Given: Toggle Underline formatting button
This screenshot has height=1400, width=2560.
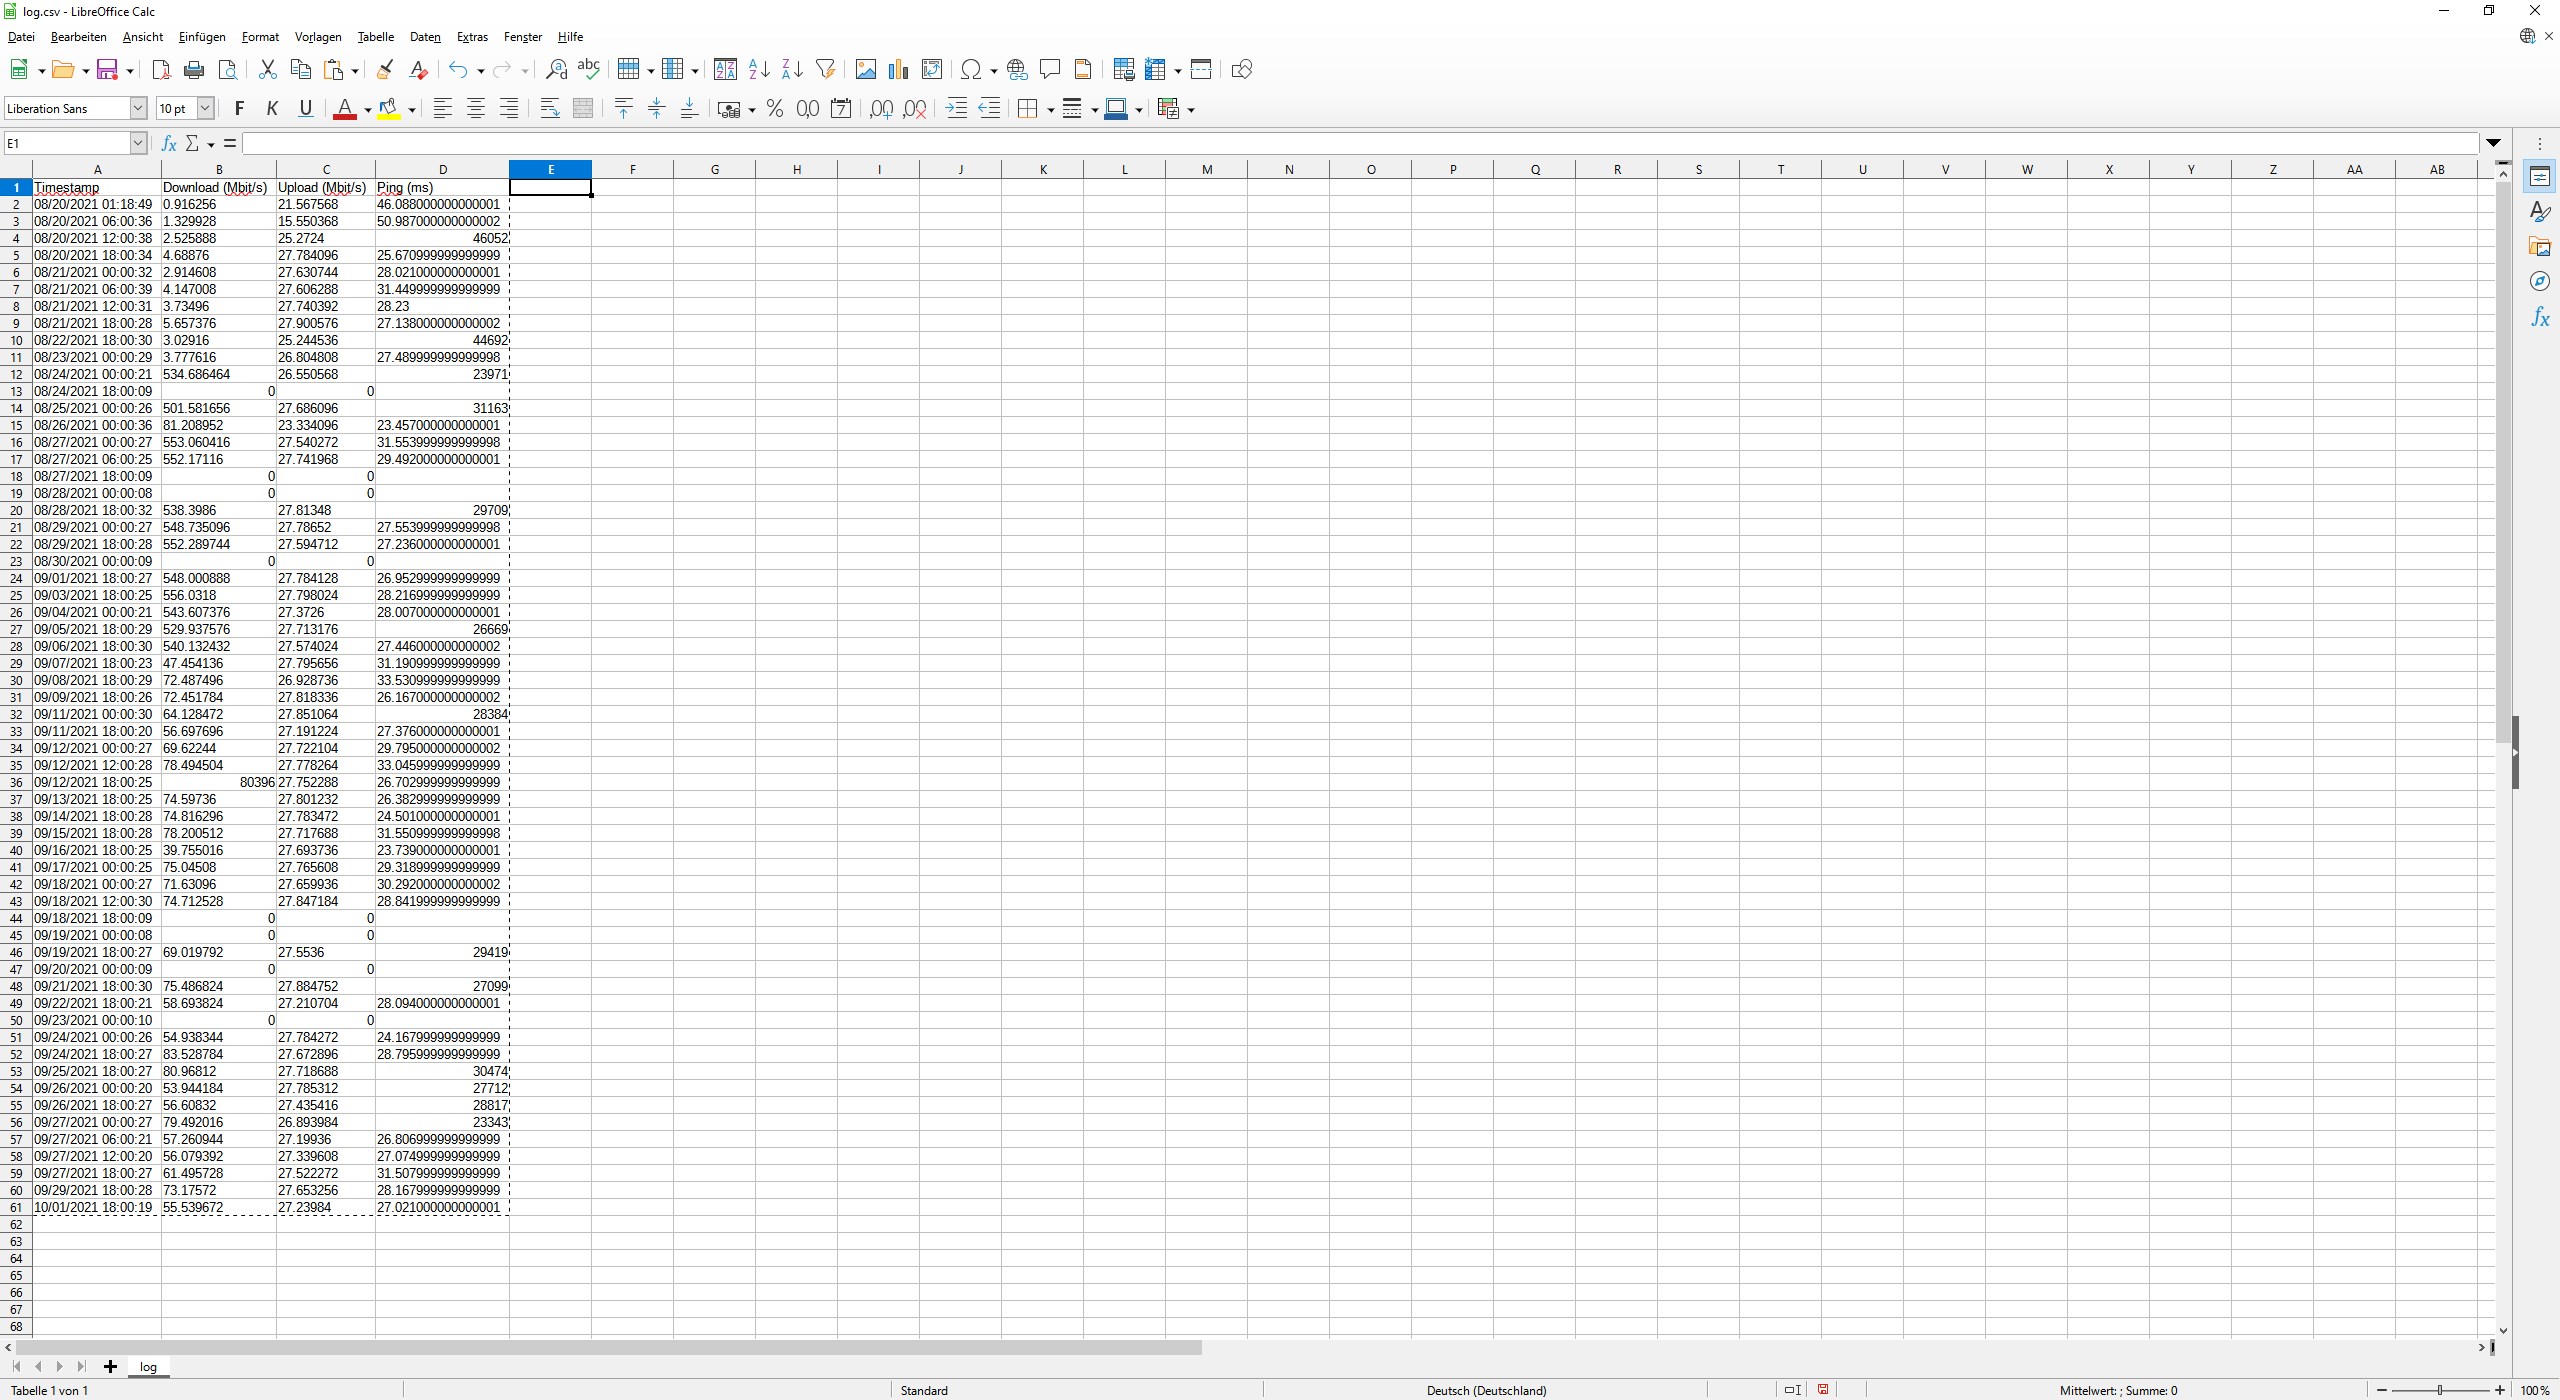Looking at the screenshot, I should click(306, 109).
